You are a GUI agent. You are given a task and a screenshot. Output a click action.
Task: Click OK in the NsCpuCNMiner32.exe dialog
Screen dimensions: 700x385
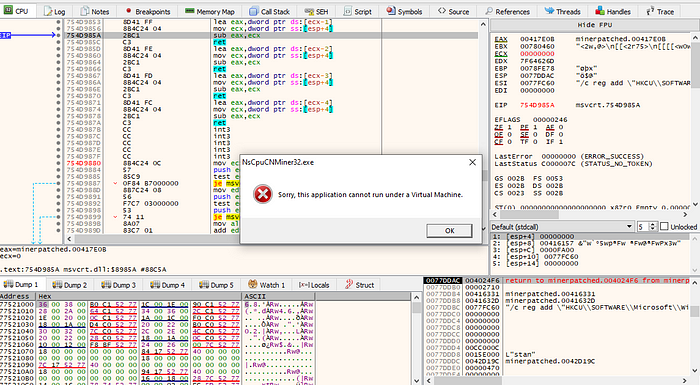[449, 230]
